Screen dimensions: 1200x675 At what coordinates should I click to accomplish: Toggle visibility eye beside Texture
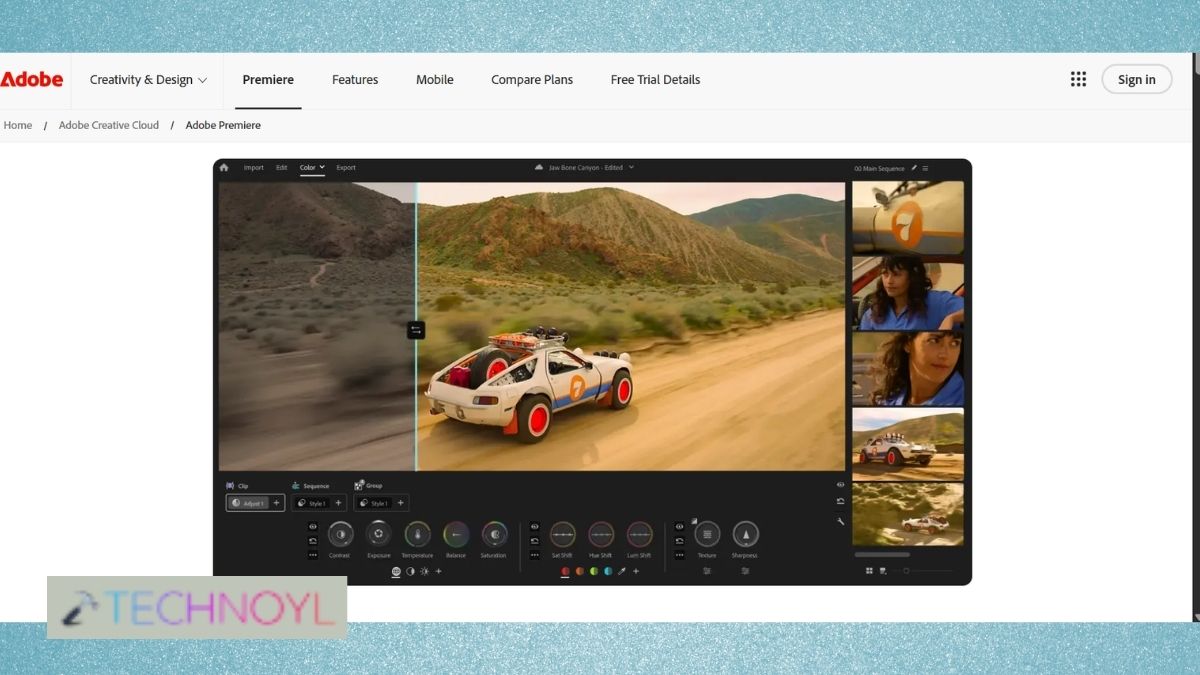coord(680,526)
